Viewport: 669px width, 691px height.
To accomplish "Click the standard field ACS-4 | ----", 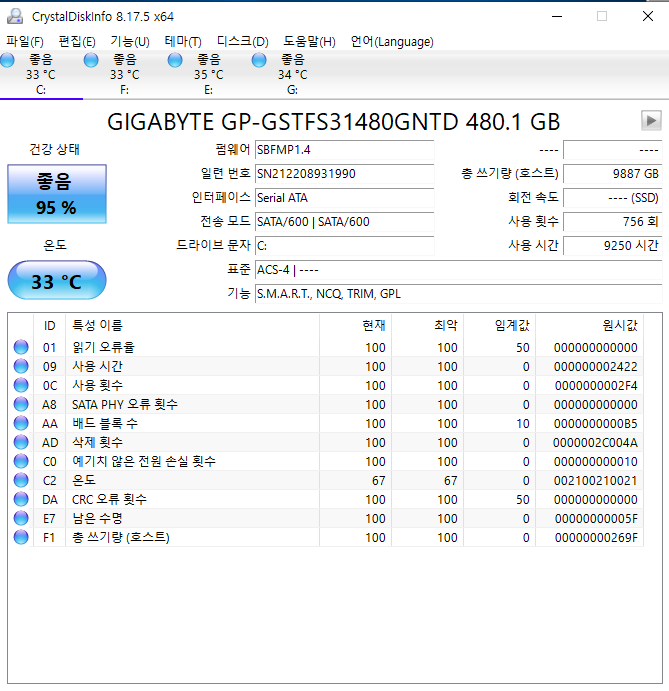I will (x=458, y=270).
